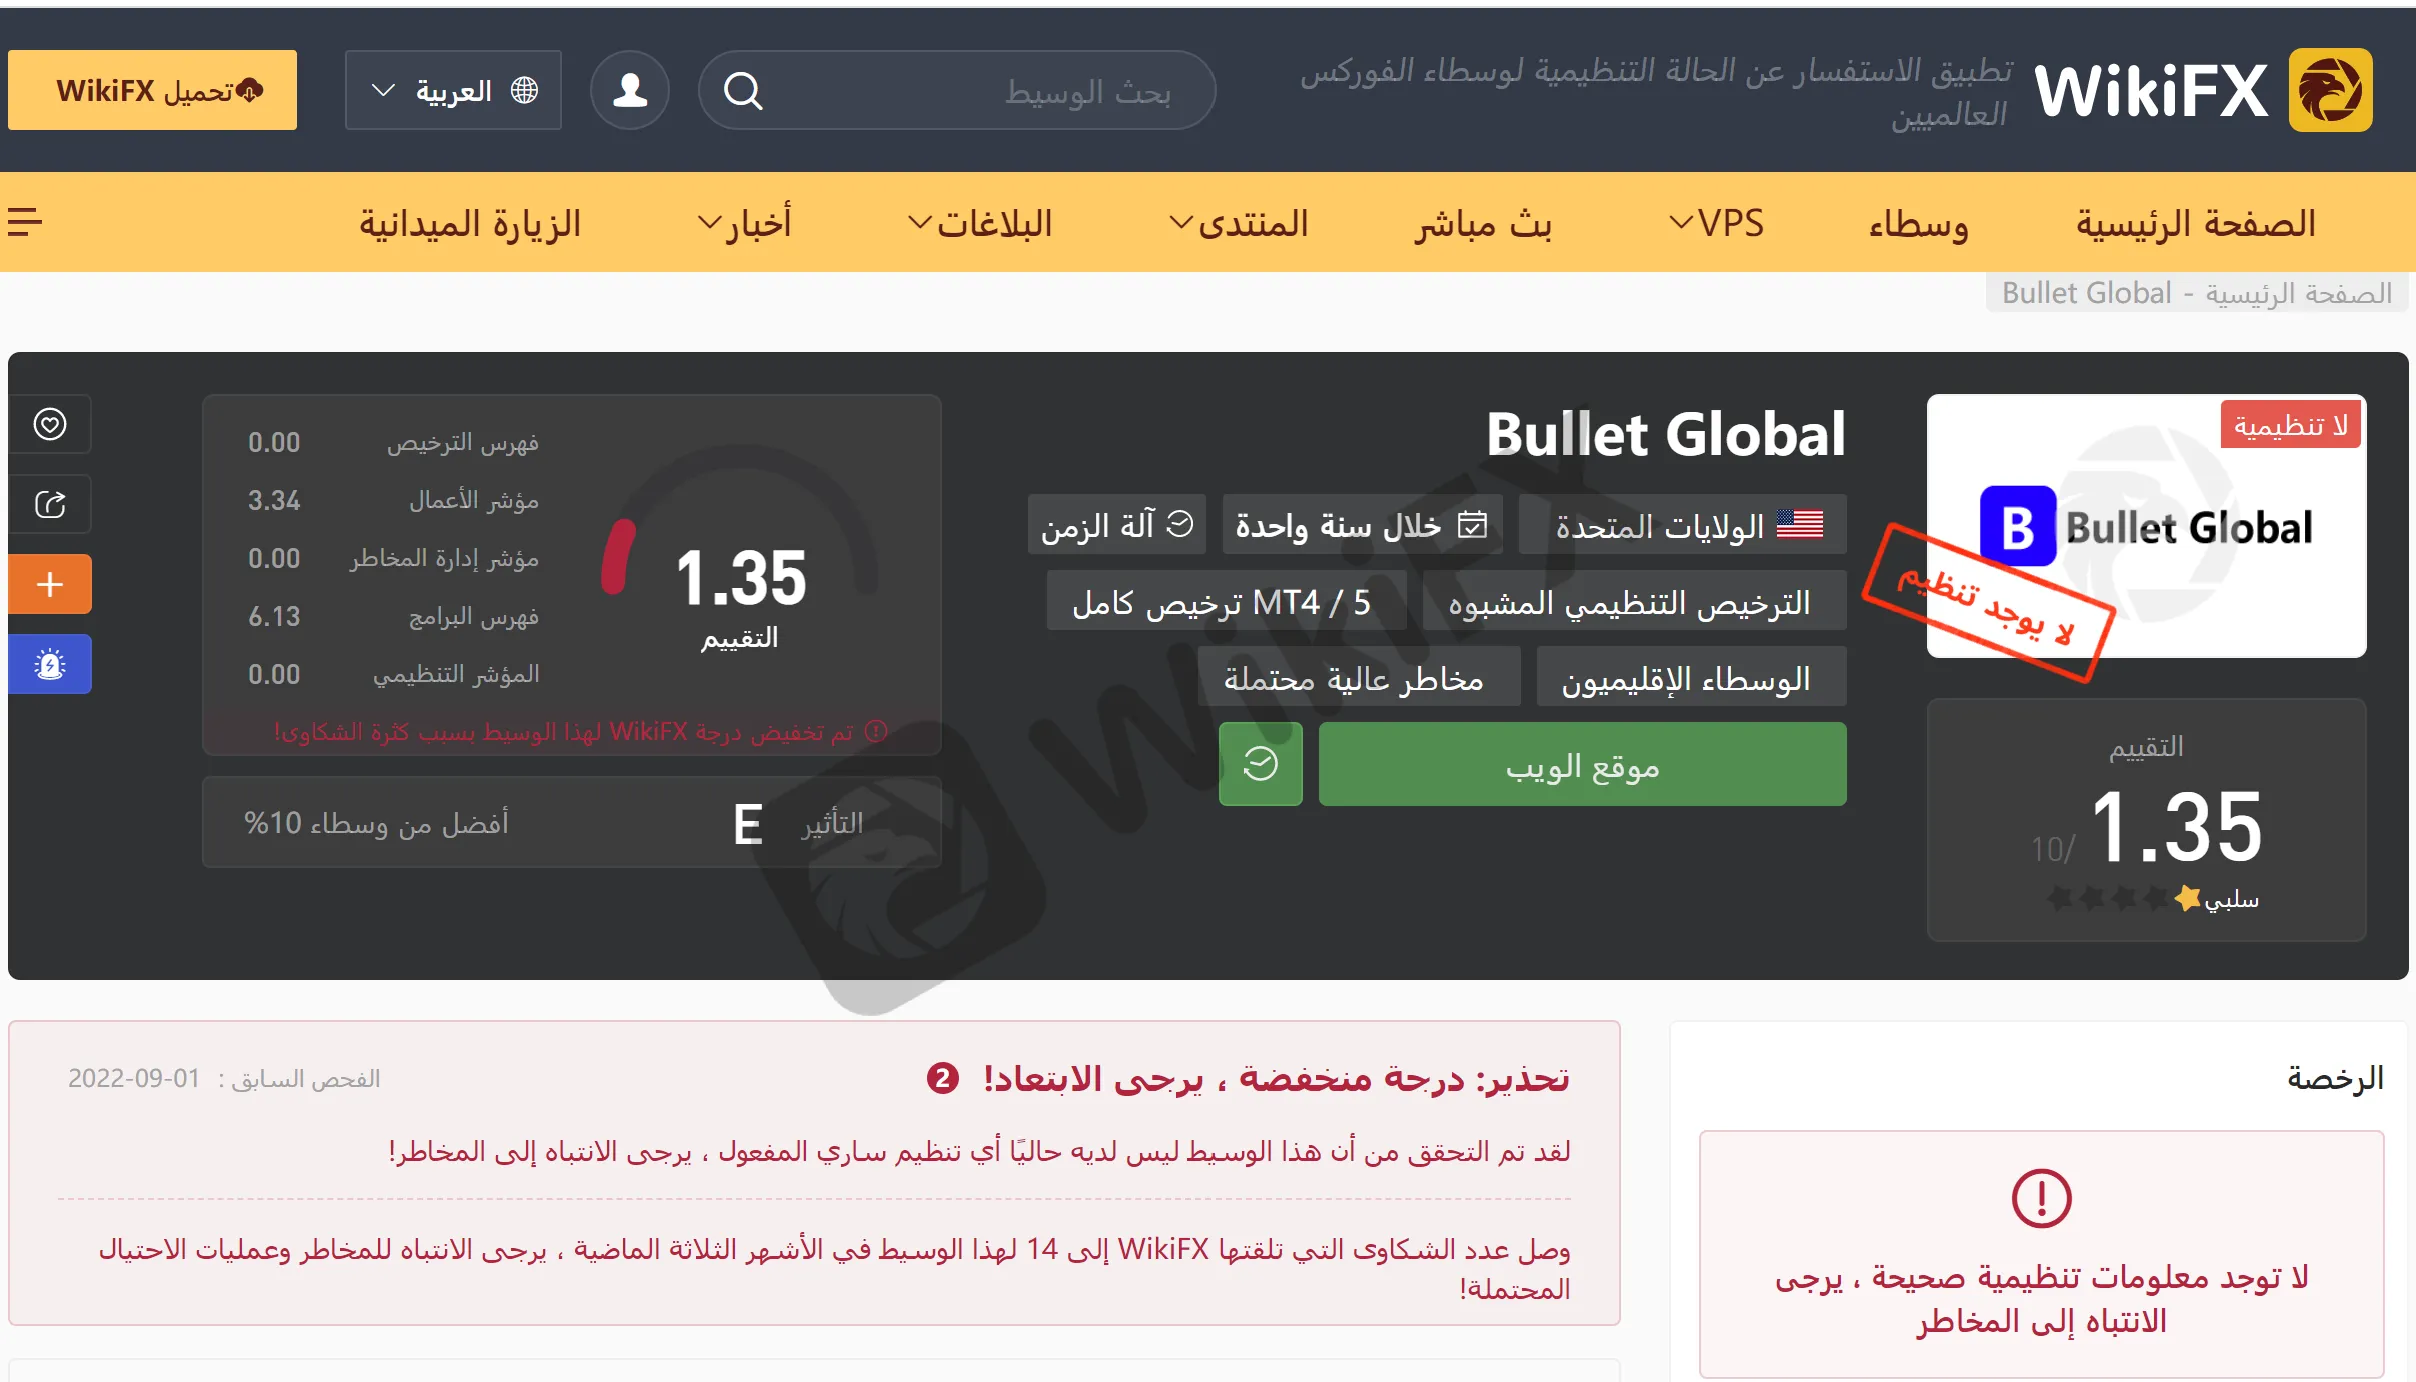Viewport: 2416px width, 1382px height.
Task: Click the green history icon beside website button
Action: [1261, 764]
